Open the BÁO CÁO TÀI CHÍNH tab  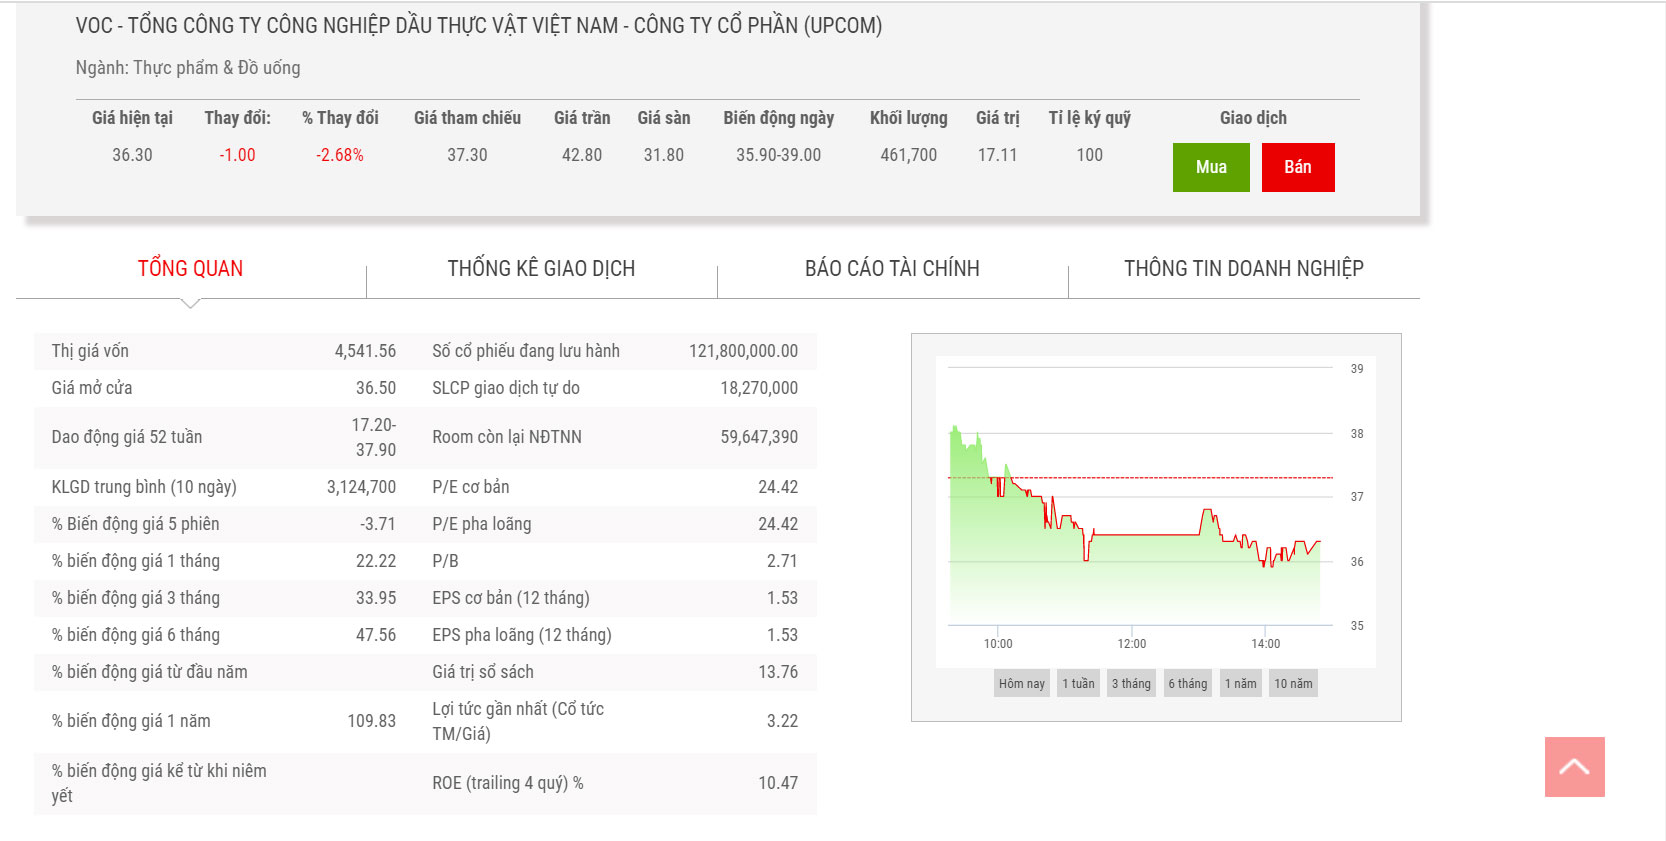pyautogui.click(x=892, y=268)
